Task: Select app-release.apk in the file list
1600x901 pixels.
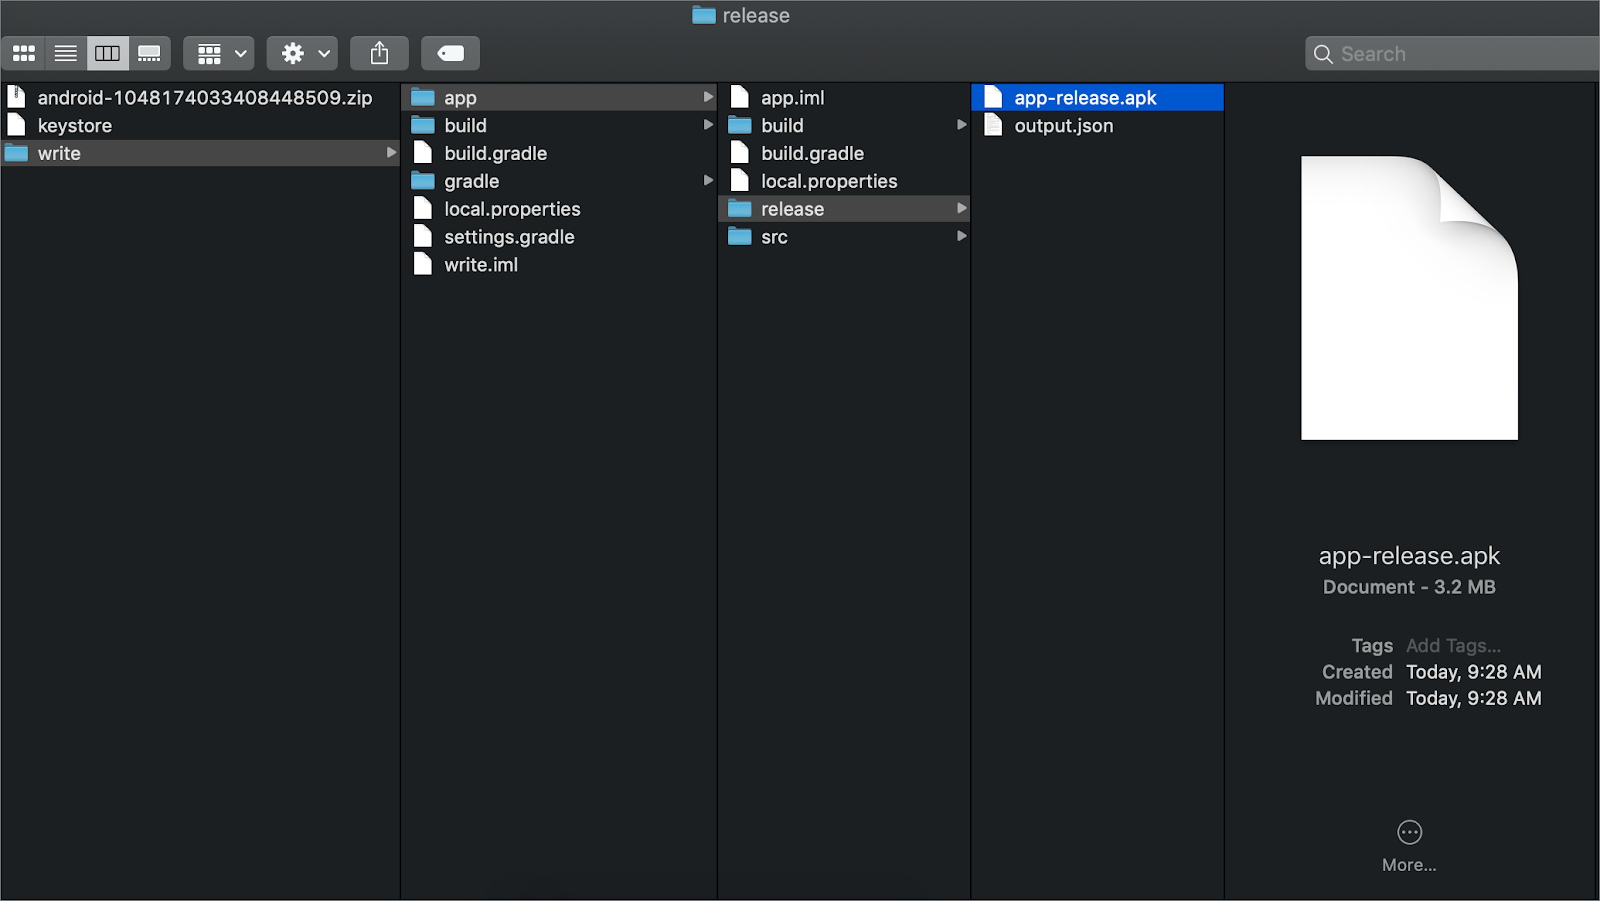Action: (1098, 97)
